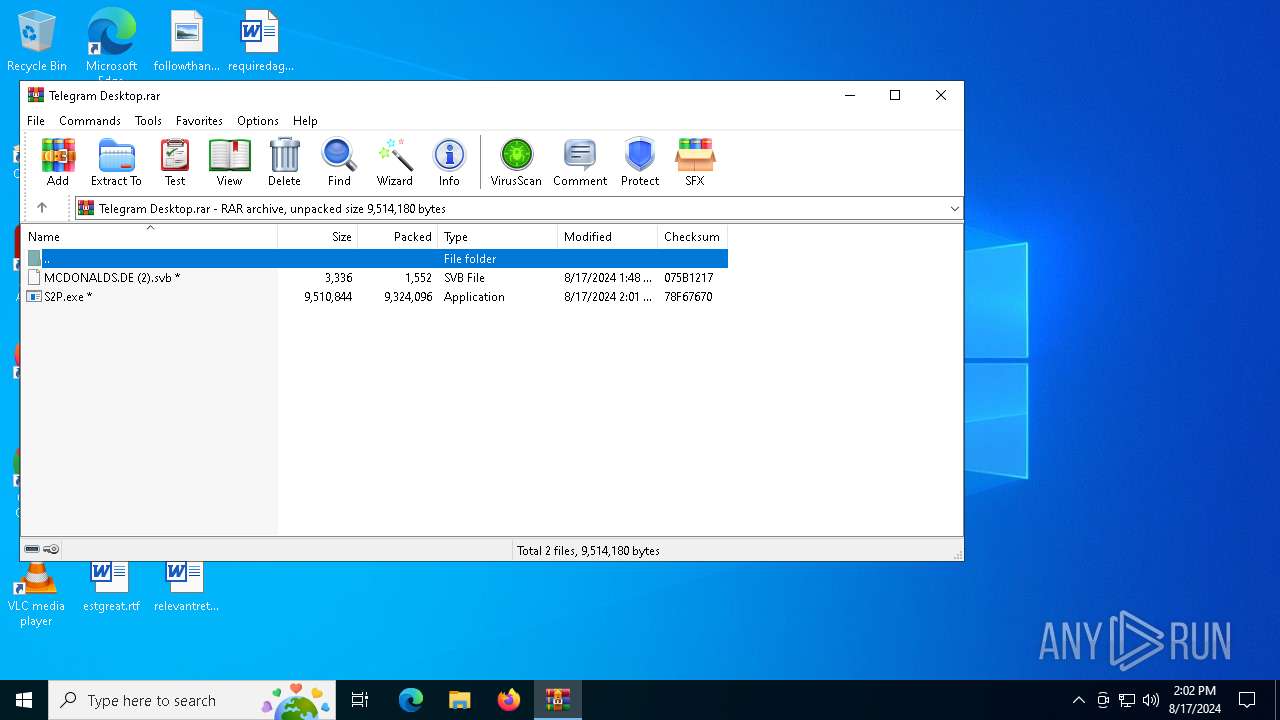Open the Commands menu

[90, 120]
